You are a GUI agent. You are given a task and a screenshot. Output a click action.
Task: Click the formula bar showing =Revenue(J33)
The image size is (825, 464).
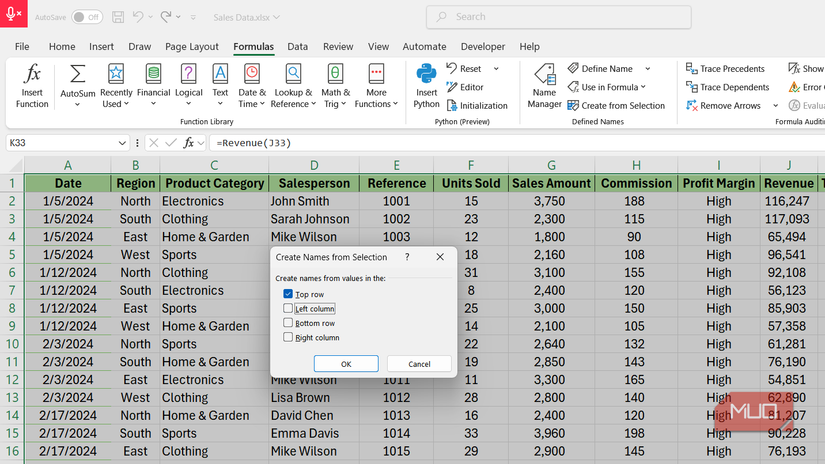517,143
